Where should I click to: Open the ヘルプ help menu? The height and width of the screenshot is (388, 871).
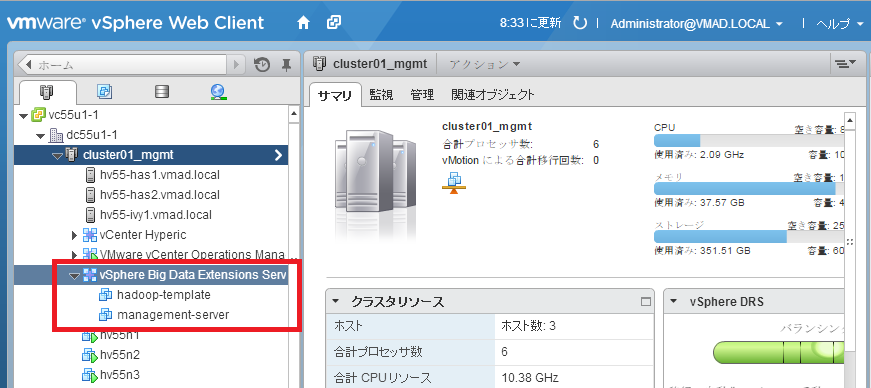pos(839,24)
